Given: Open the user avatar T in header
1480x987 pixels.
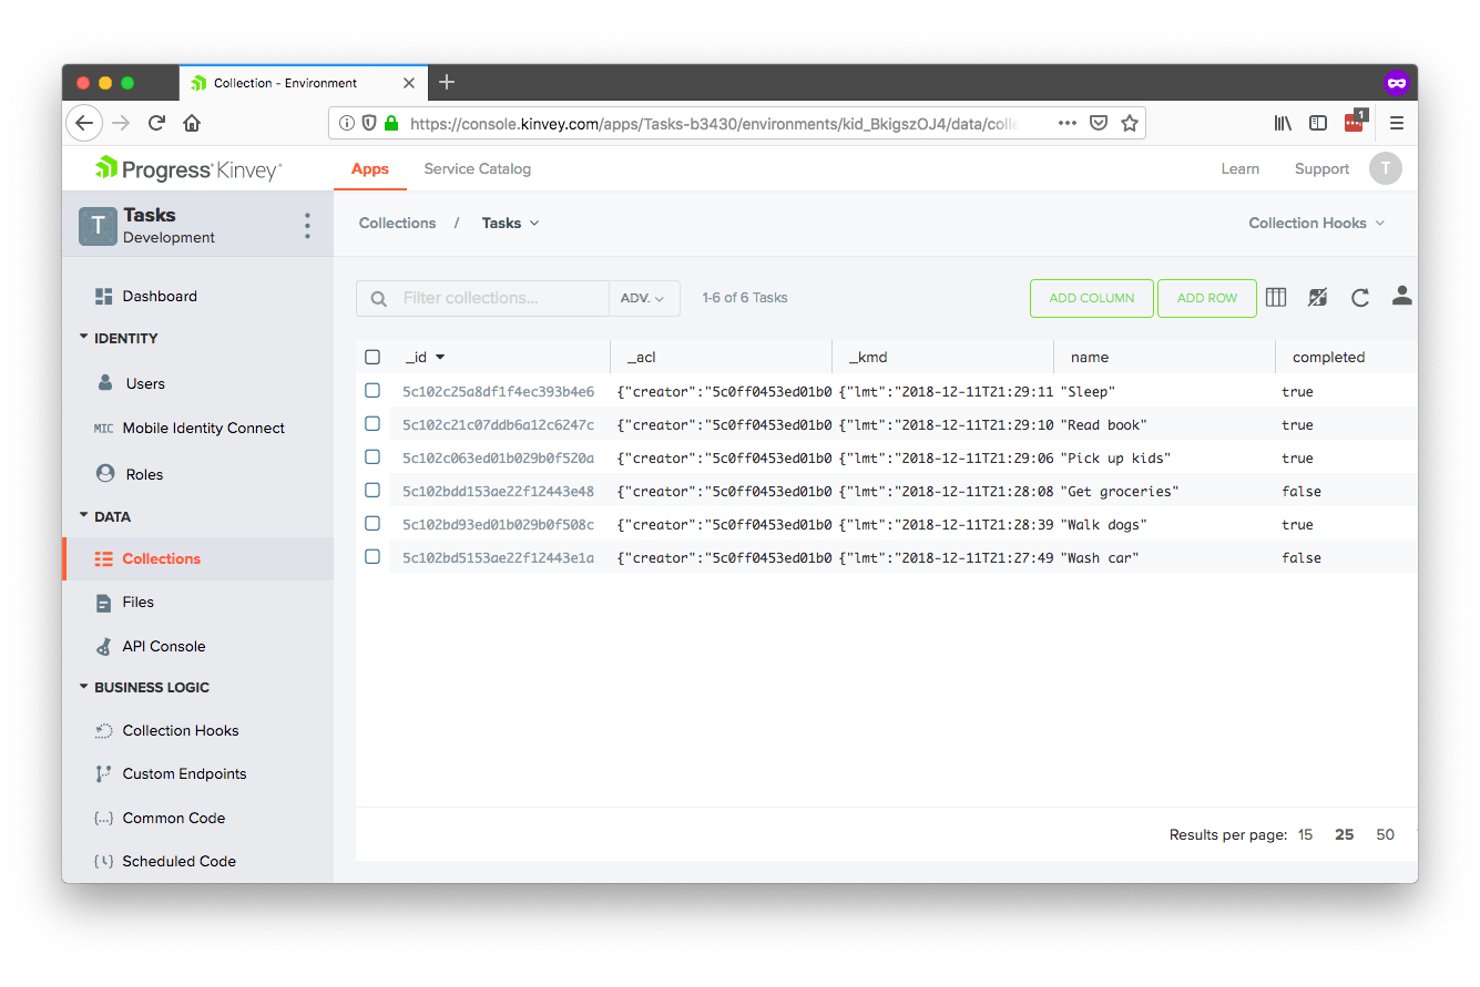Looking at the screenshot, I should pos(1385,168).
